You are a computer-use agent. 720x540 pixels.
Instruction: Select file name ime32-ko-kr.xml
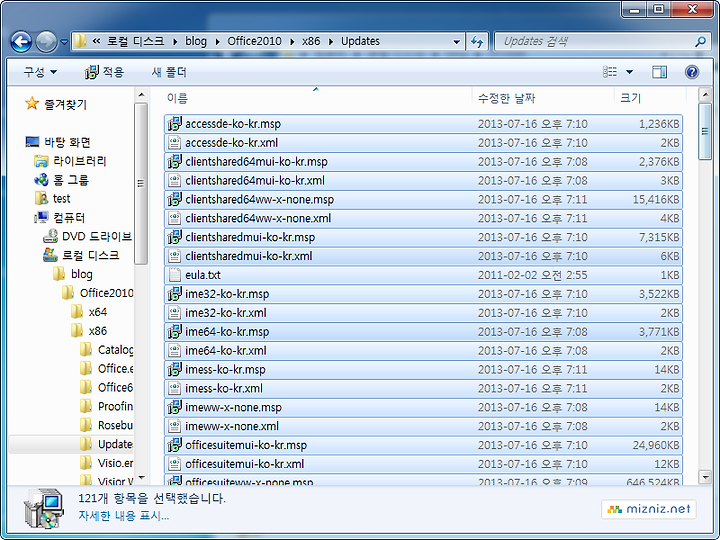pos(226,313)
